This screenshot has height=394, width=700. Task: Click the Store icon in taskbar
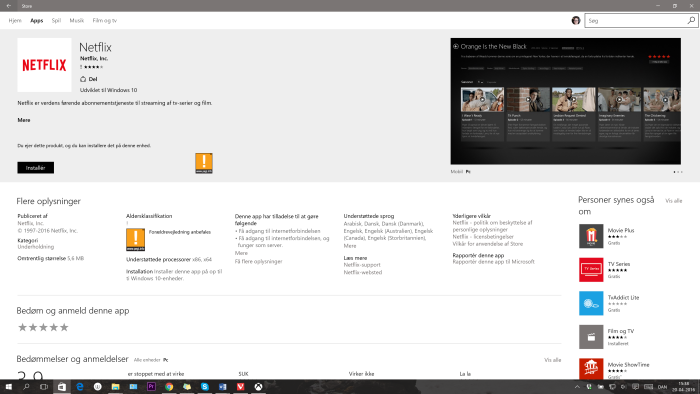[62, 386]
